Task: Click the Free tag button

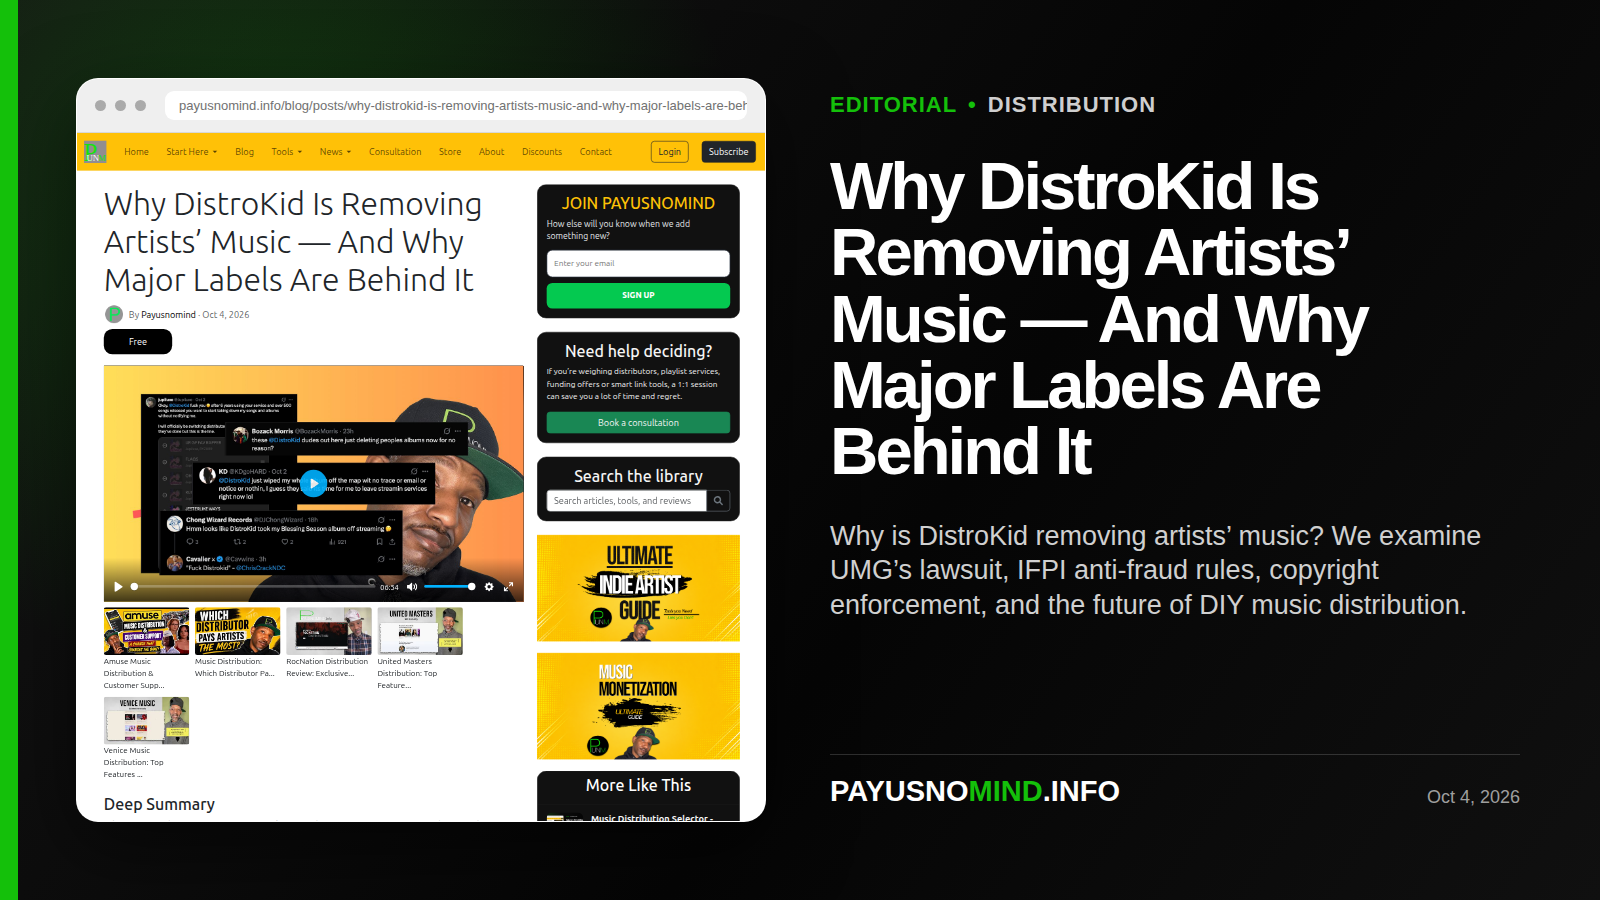Action: coord(138,342)
